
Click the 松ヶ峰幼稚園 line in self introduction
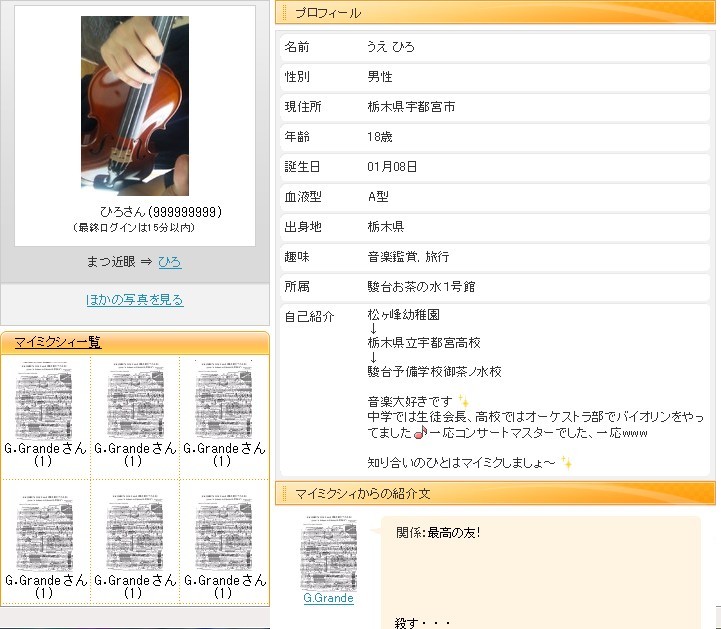[x=404, y=315]
